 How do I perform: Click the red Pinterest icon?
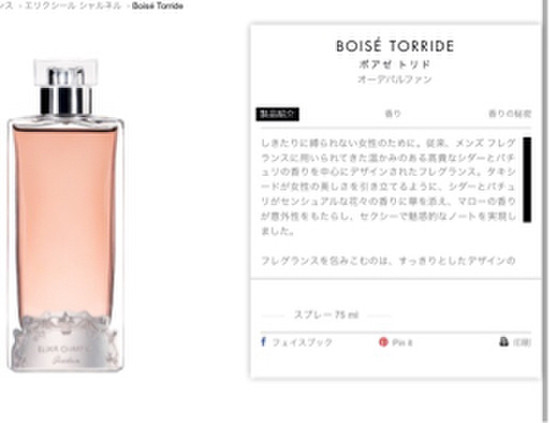383,342
